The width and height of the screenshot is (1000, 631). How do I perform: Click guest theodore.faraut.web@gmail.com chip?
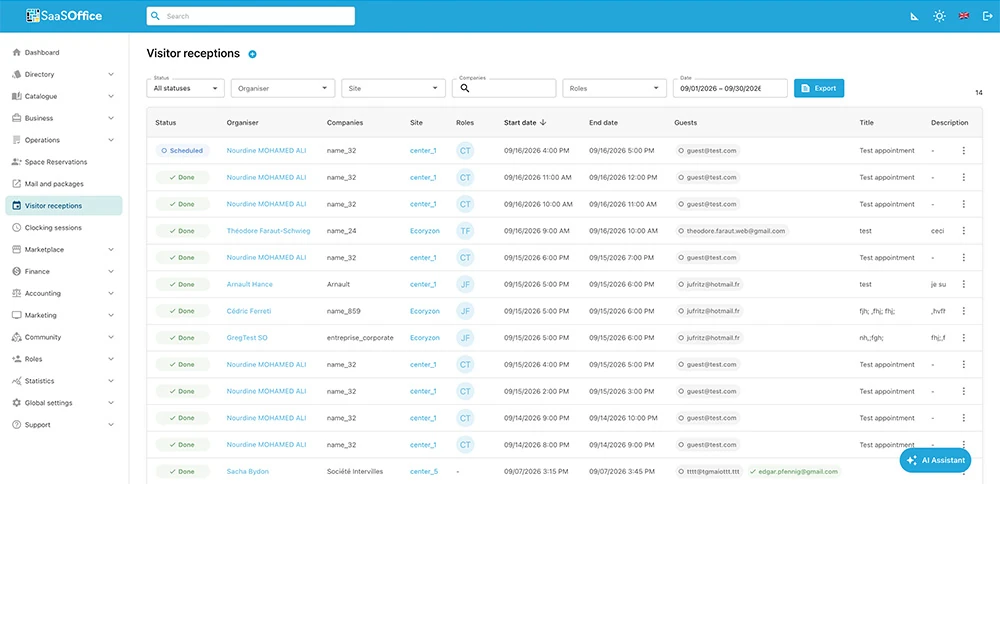pyautogui.click(x=732, y=231)
